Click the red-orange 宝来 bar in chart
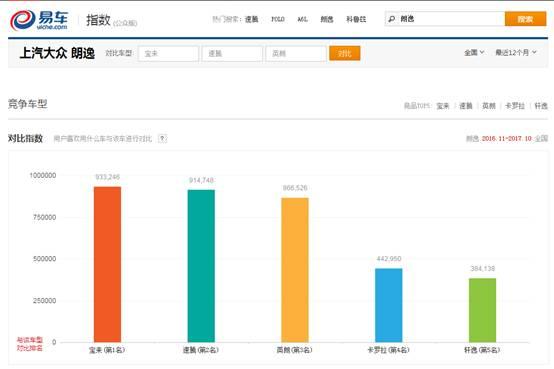This screenshot has width=554, height=369. pyautogui.click(x=107, y=264)
